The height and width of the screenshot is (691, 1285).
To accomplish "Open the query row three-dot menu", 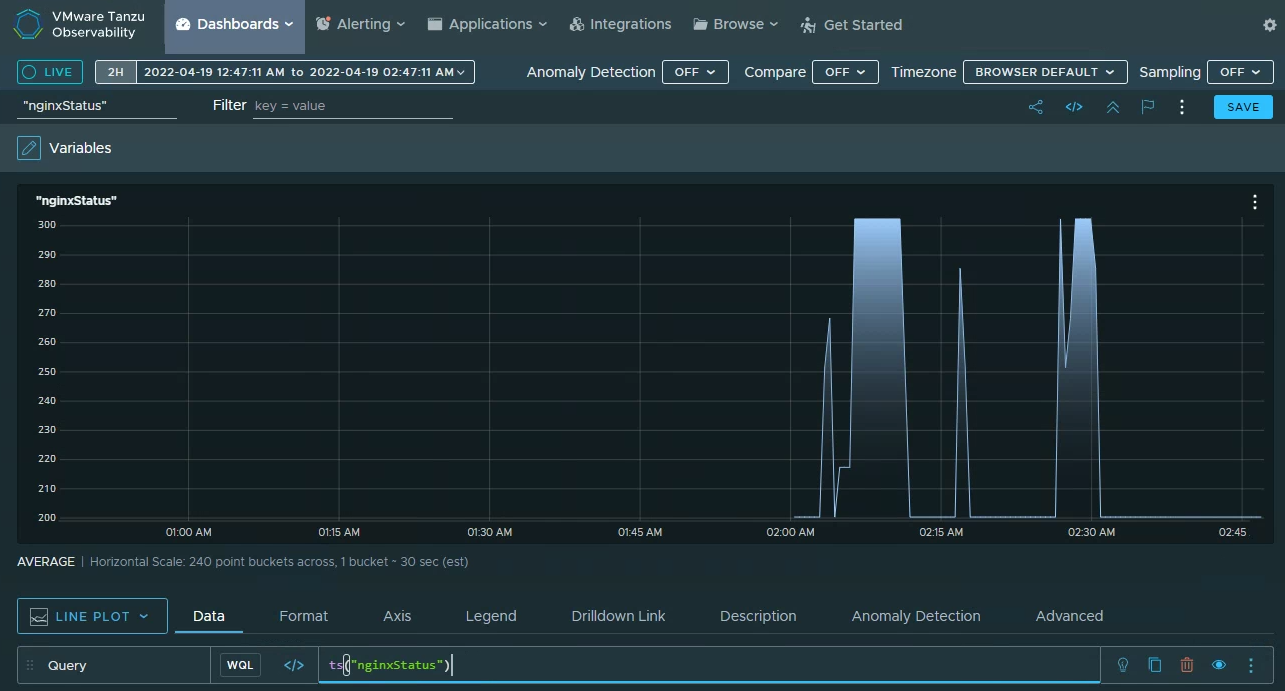I will 1251,665.
